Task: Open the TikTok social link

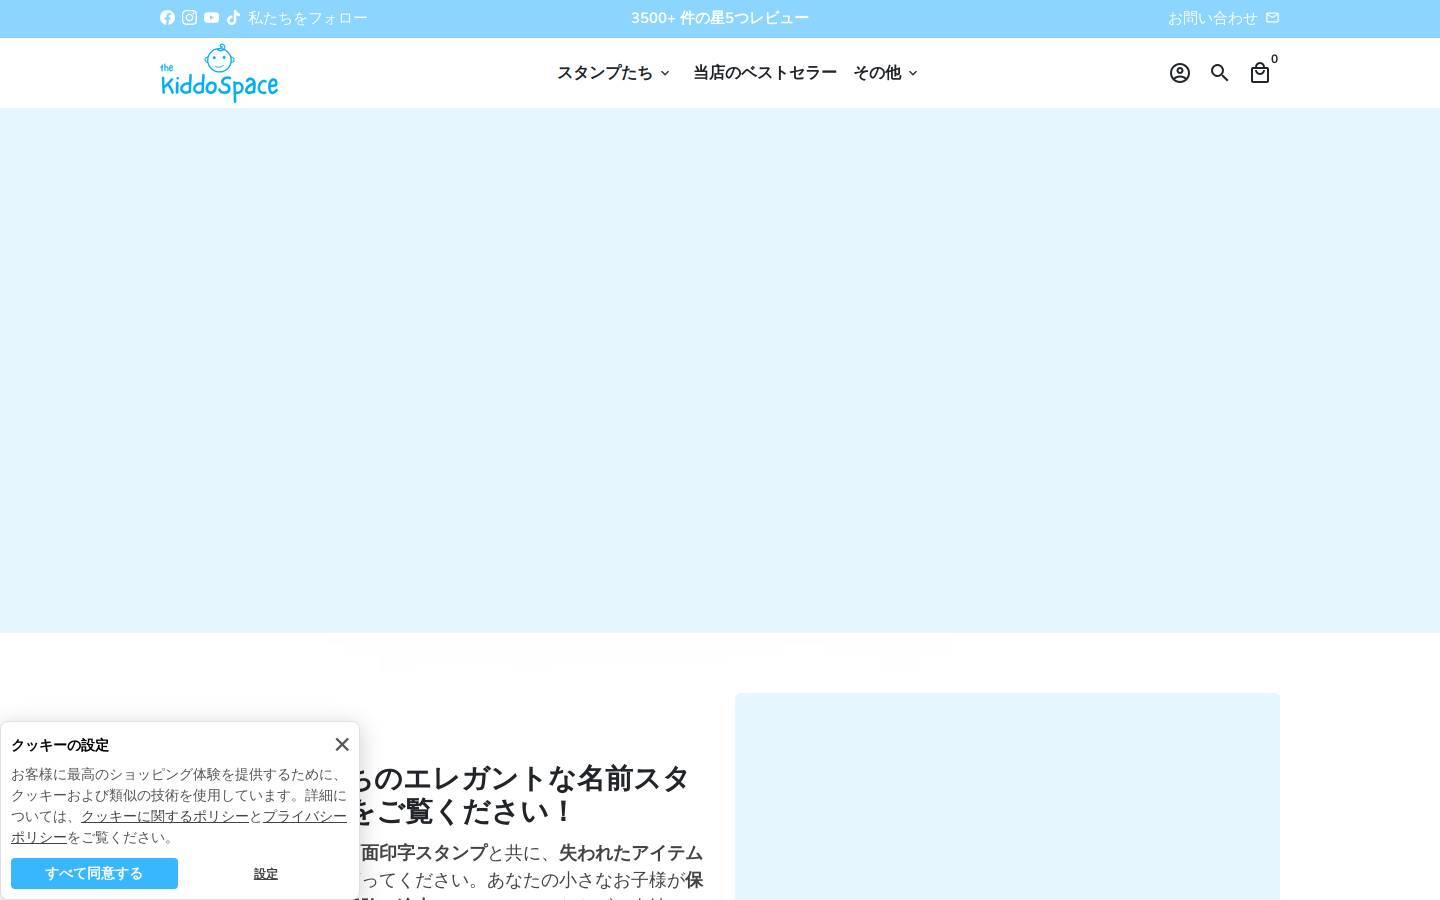Action: tap(233, 18)
